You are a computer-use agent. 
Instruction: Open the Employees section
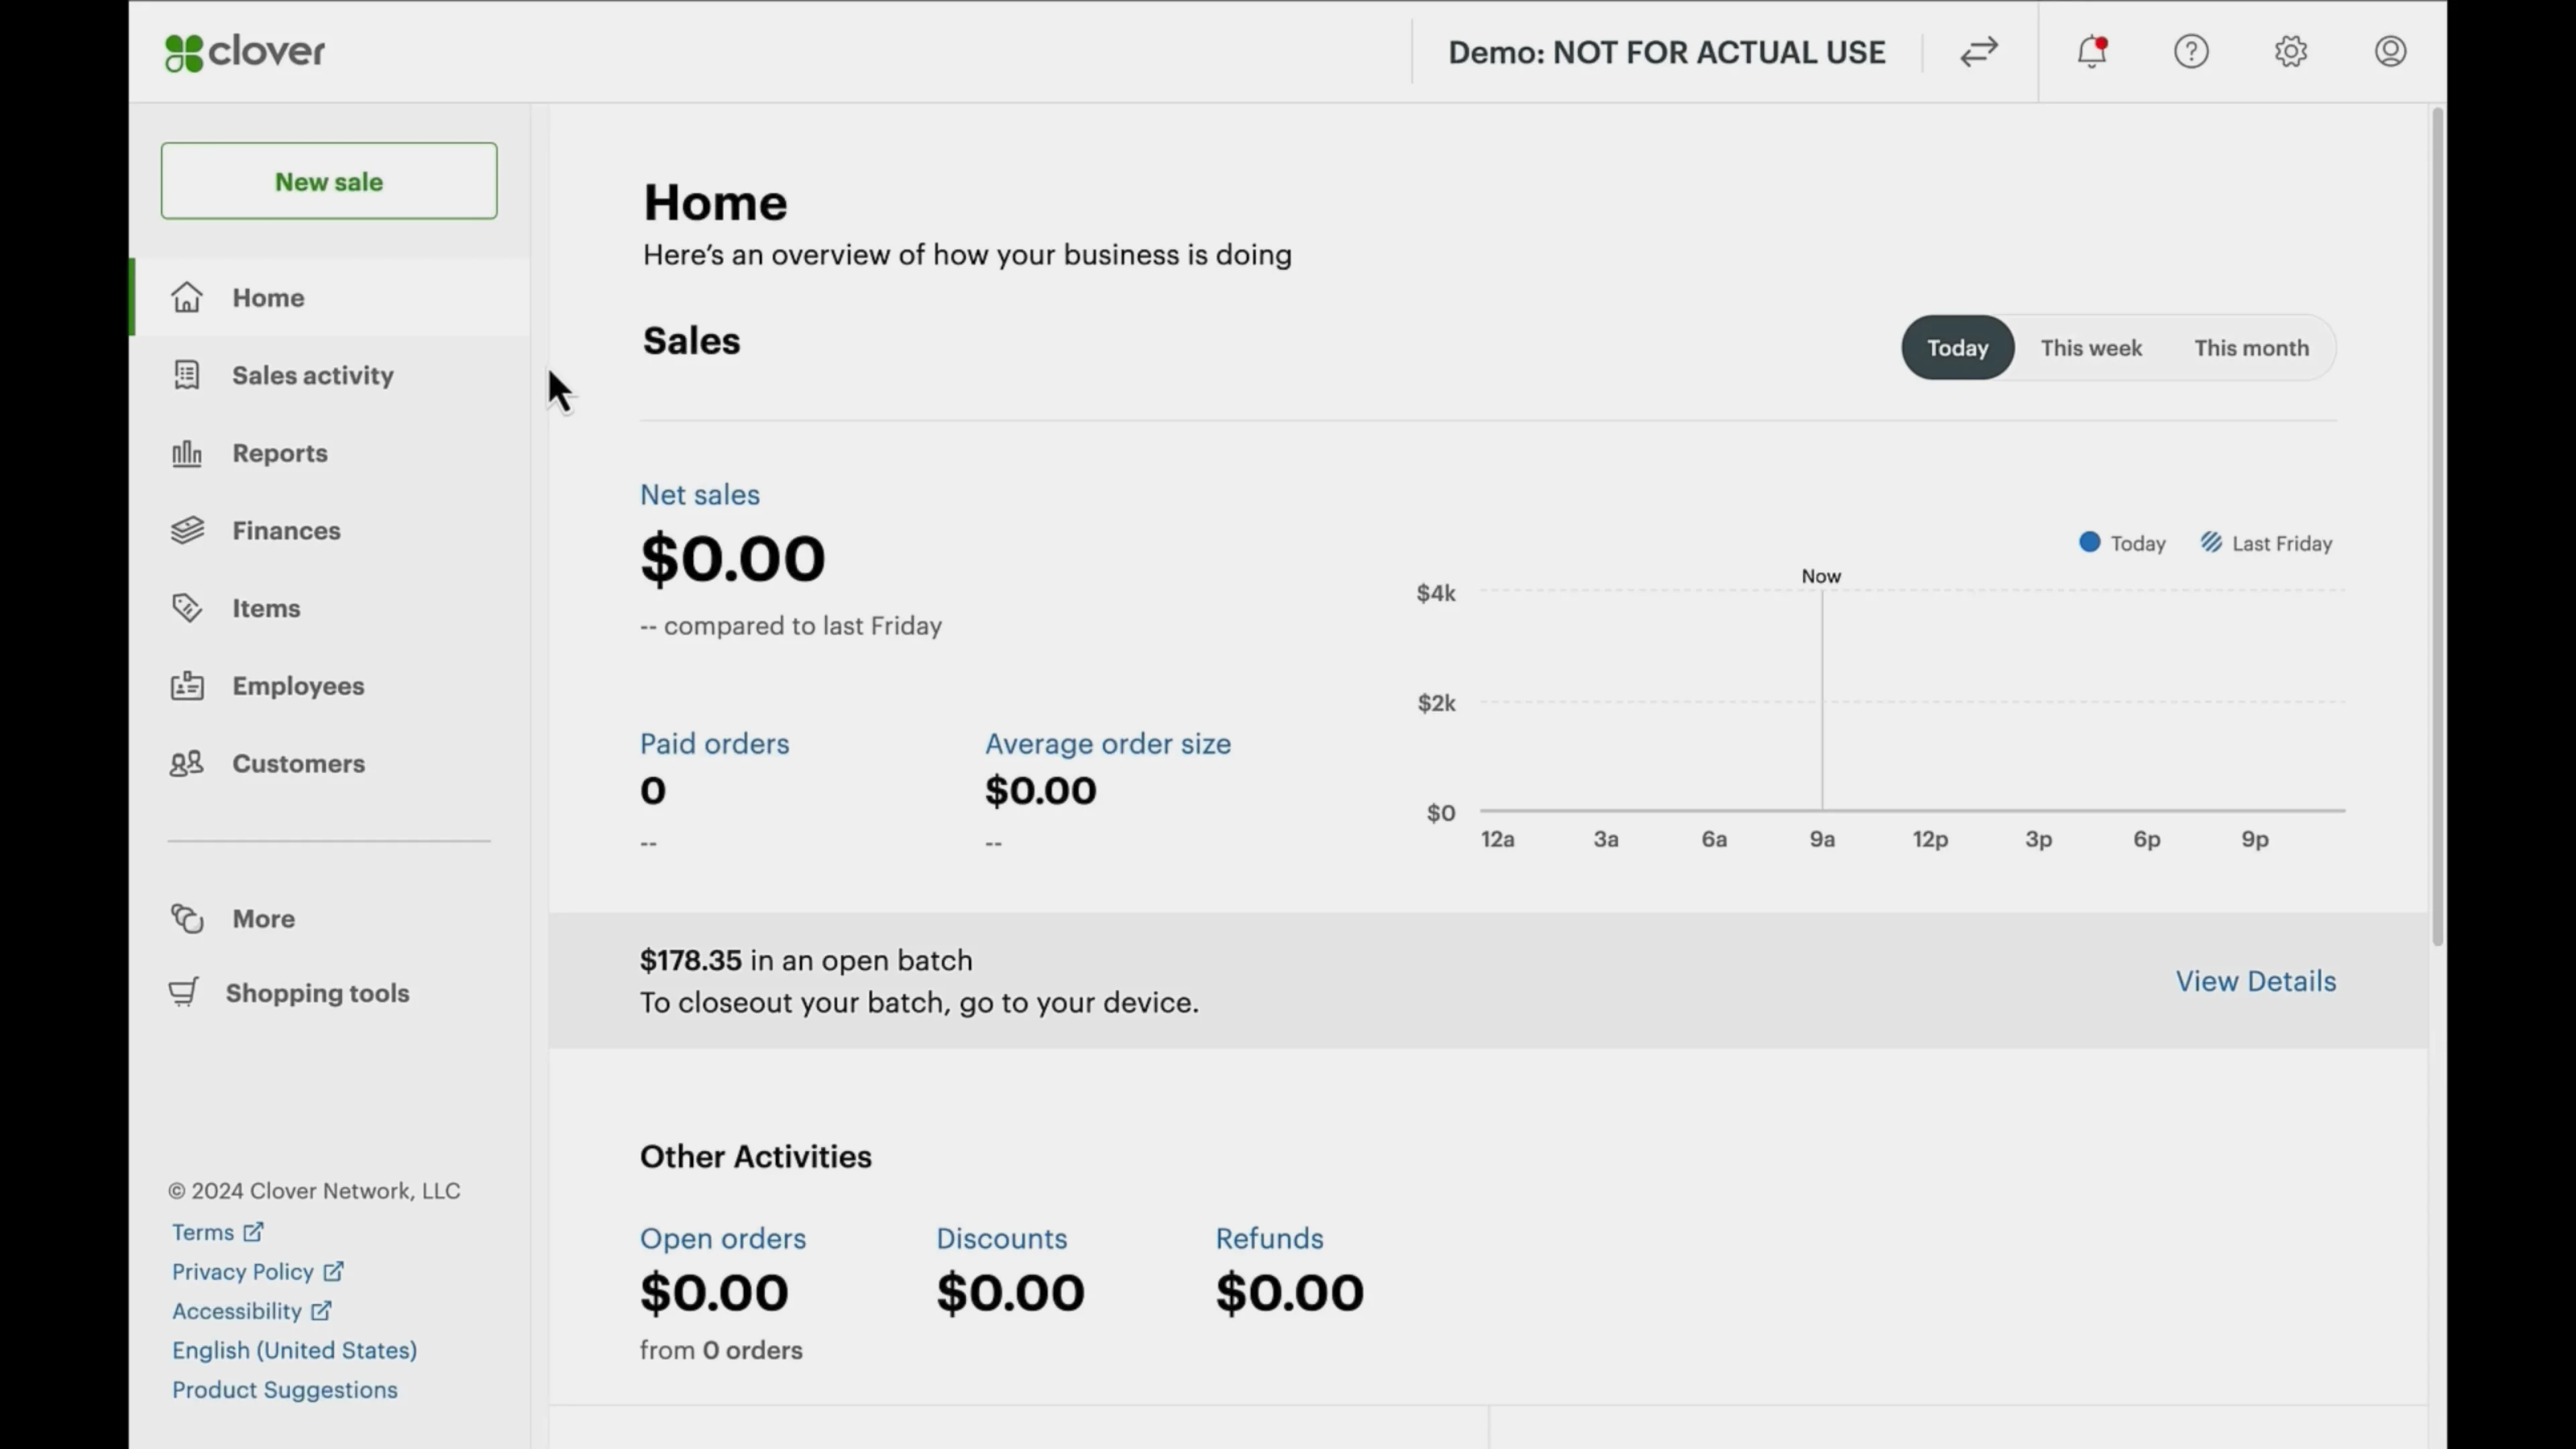coord(330,686)
